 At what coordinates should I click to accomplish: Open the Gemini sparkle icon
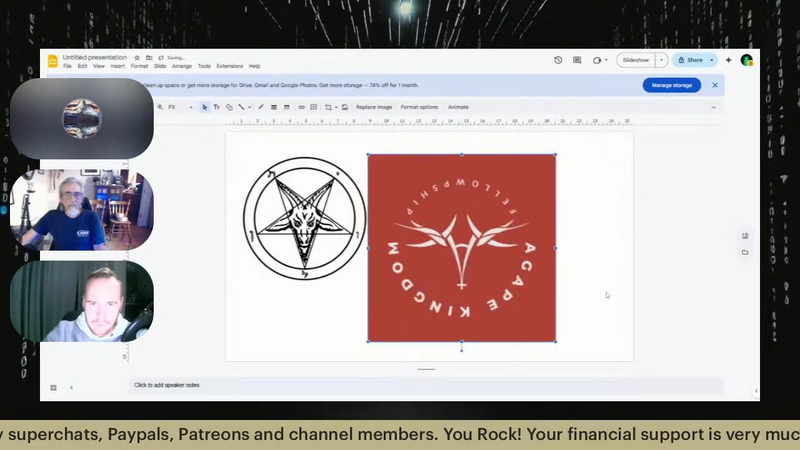pyautogui.click(x=729, y=60)
